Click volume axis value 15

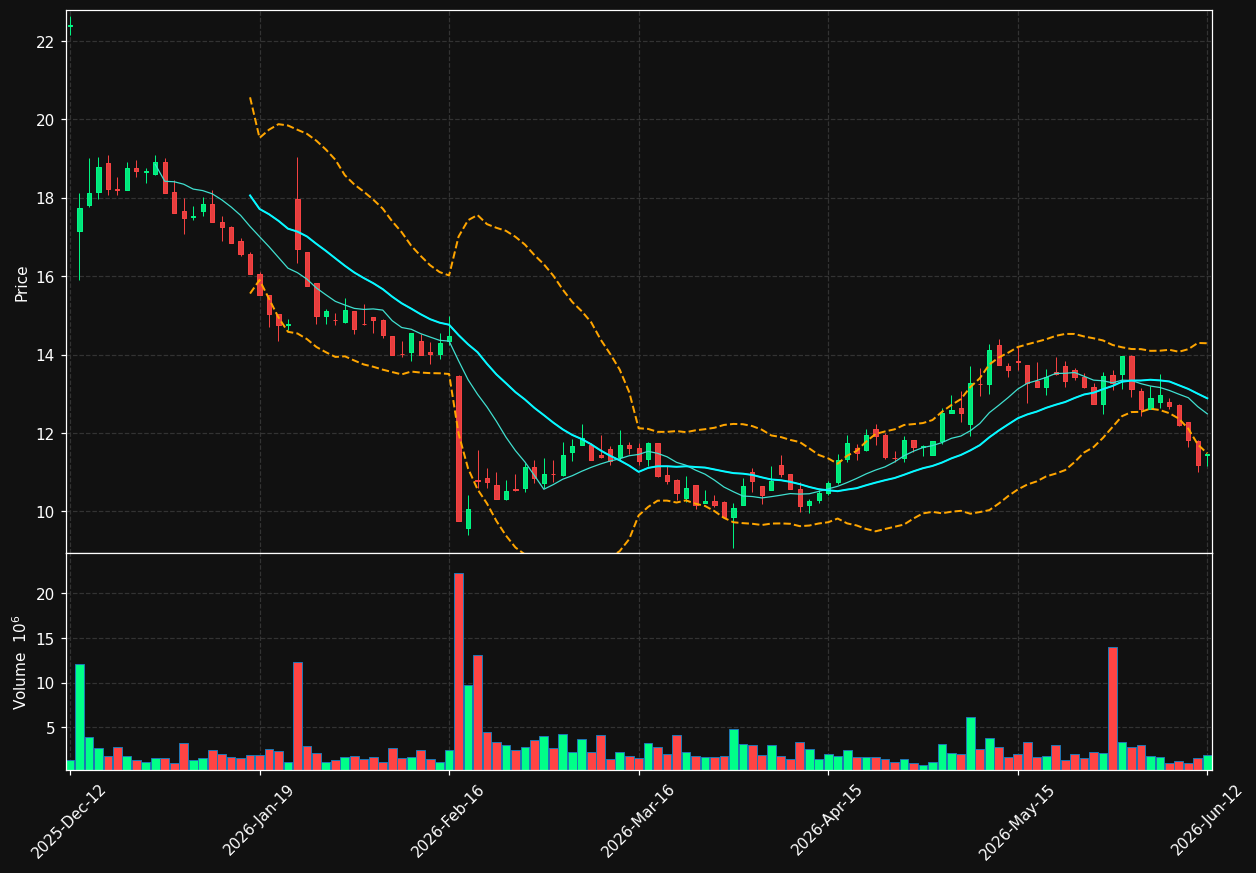(45, 639)
